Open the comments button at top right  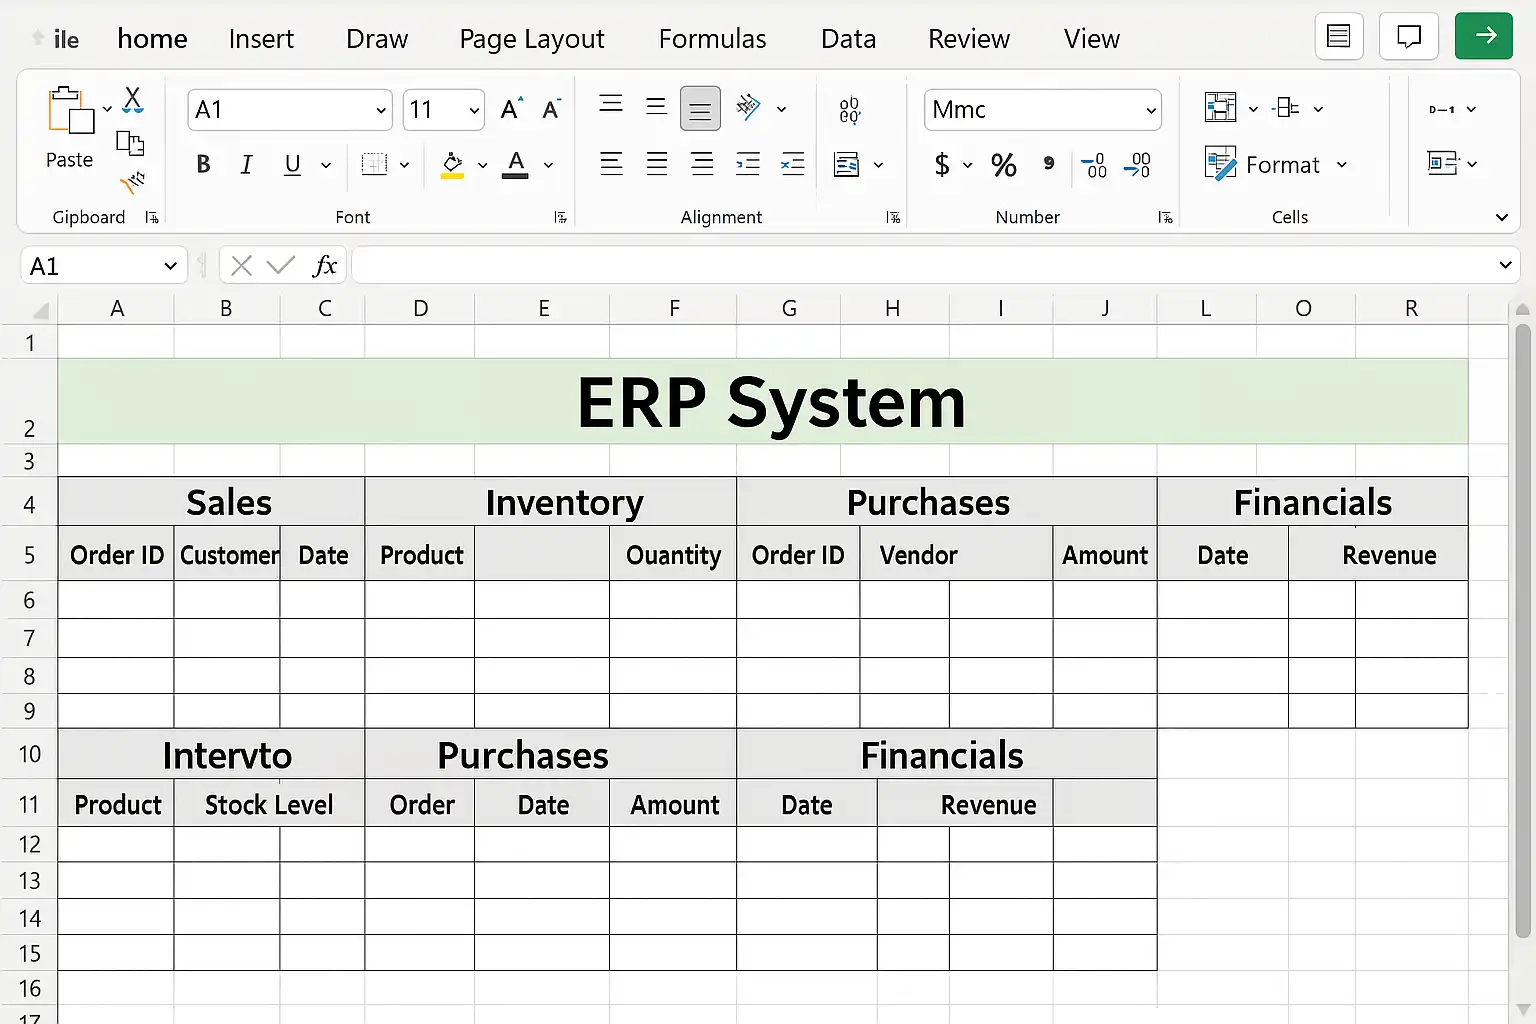(1408, 37)
